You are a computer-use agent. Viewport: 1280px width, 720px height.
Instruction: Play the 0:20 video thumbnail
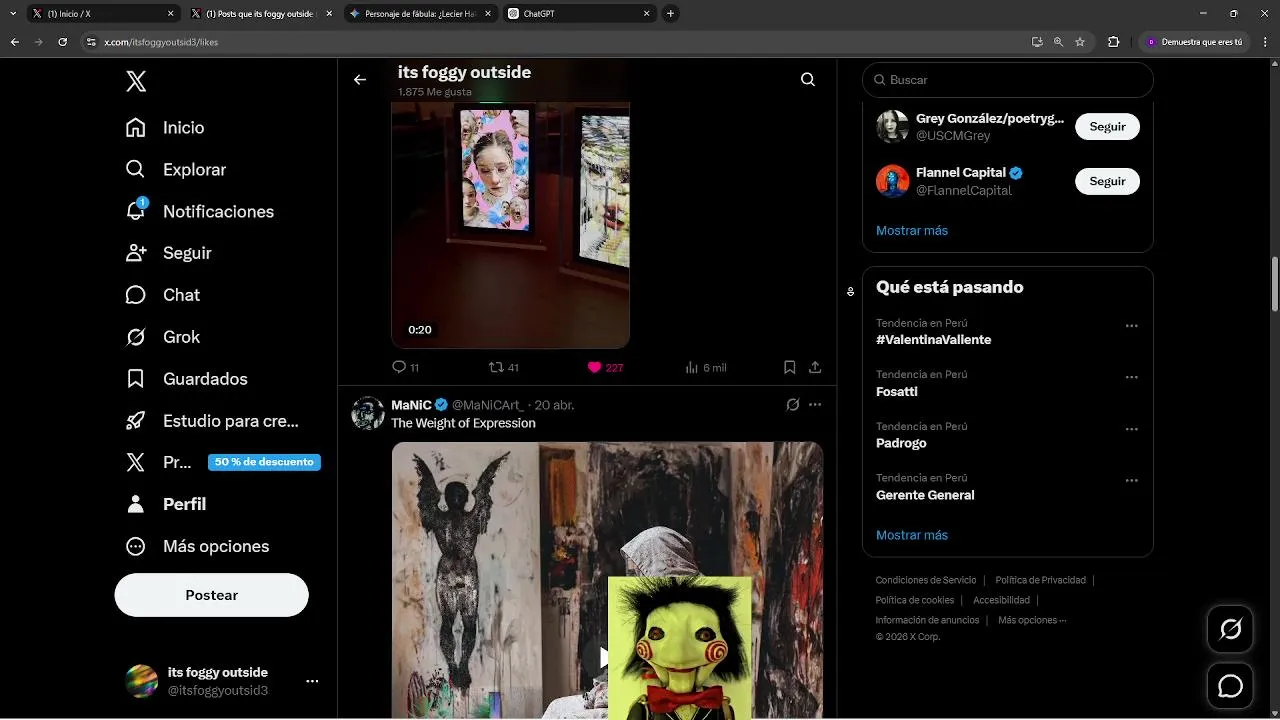(x=510, y=225)
